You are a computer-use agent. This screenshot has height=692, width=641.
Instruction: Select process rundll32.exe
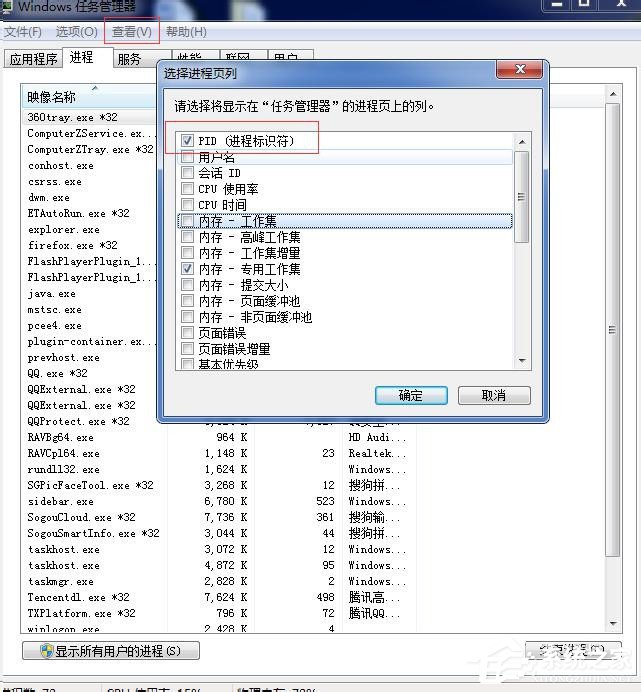[x=64, y=469]
